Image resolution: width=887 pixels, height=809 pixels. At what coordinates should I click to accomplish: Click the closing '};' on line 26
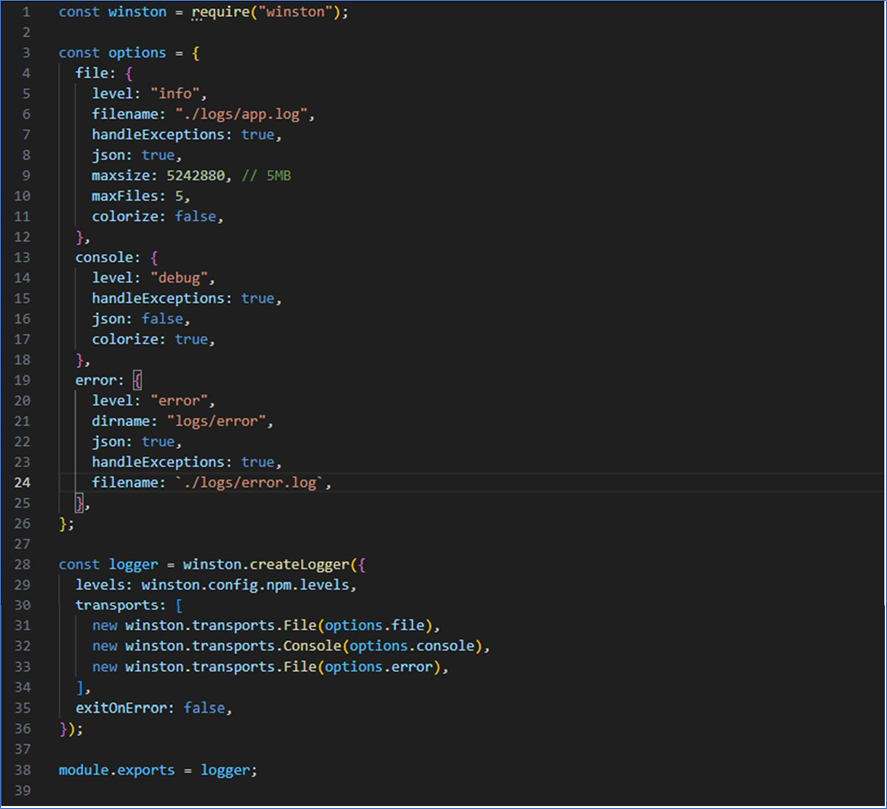pyautogui.click(x=66, y=524)
